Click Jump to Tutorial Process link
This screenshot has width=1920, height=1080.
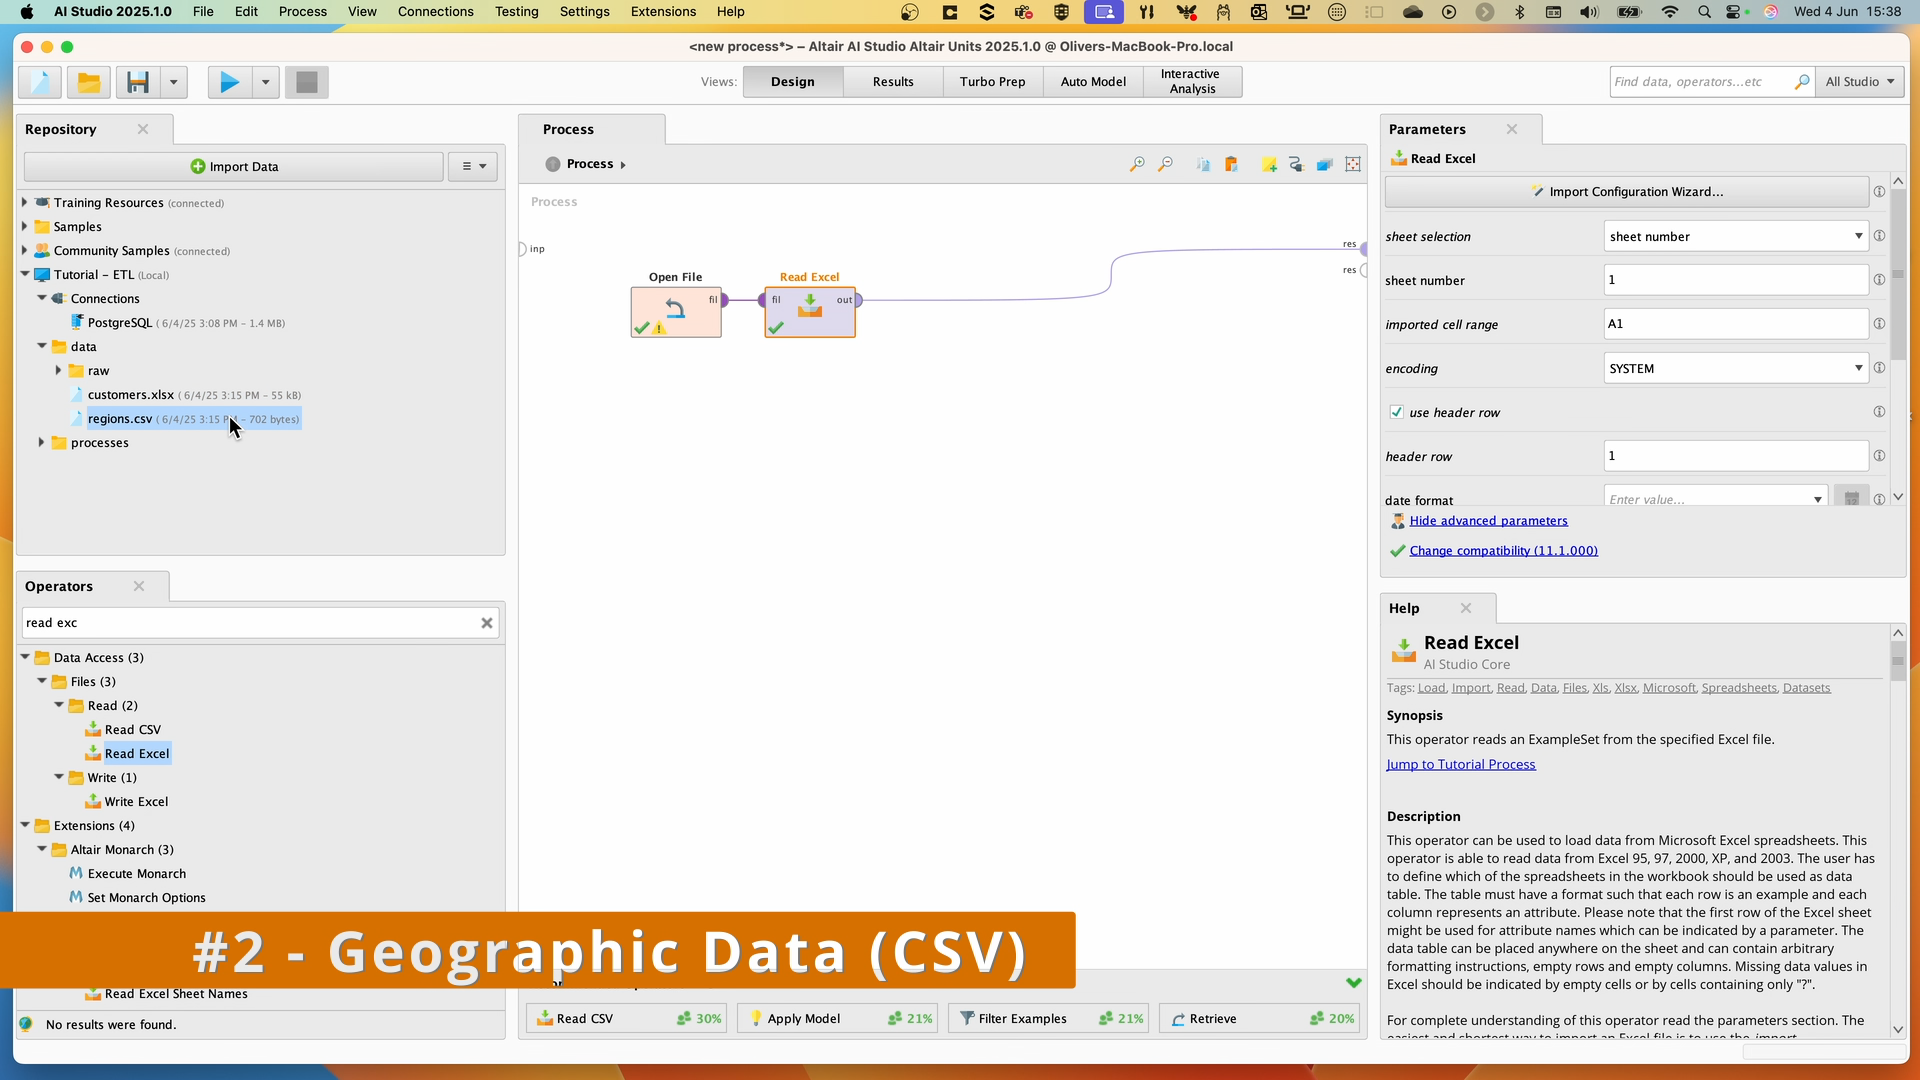pos(1461,764)
